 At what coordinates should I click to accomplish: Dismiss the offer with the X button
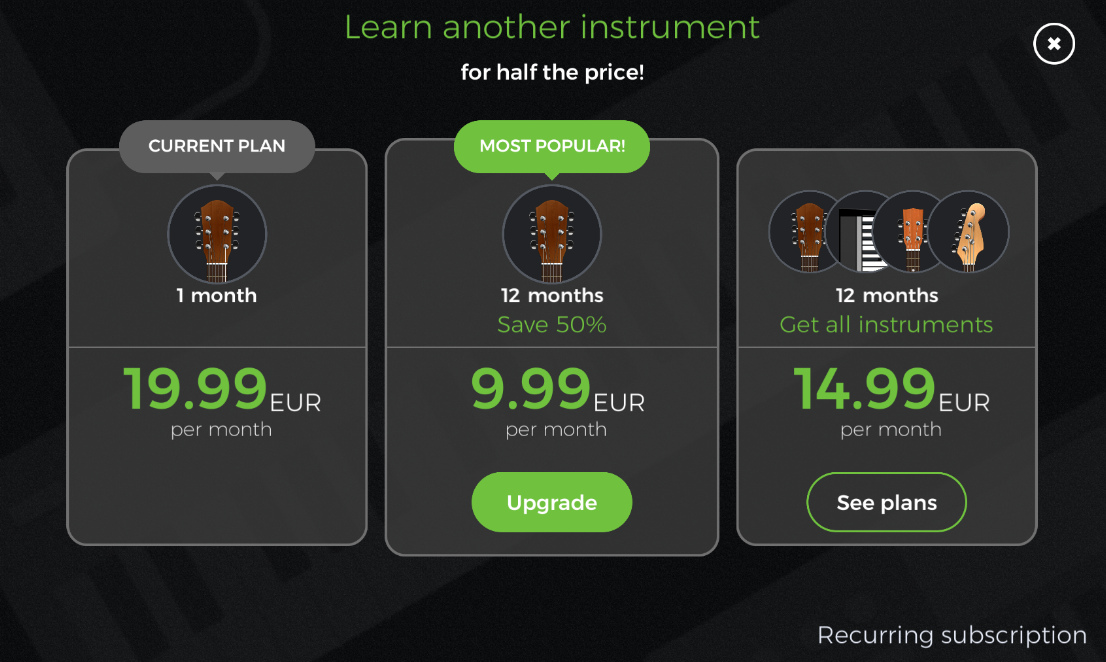click(1053, 44)
